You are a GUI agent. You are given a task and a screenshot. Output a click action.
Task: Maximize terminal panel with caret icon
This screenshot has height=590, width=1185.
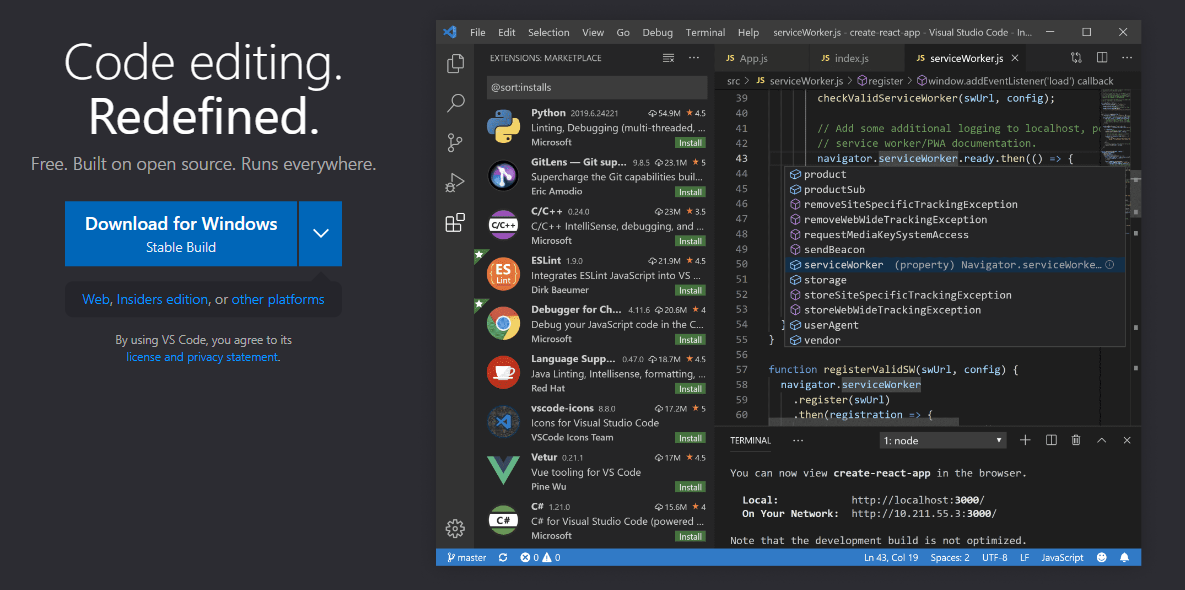pyautogui.click(x=1101, y=440)
